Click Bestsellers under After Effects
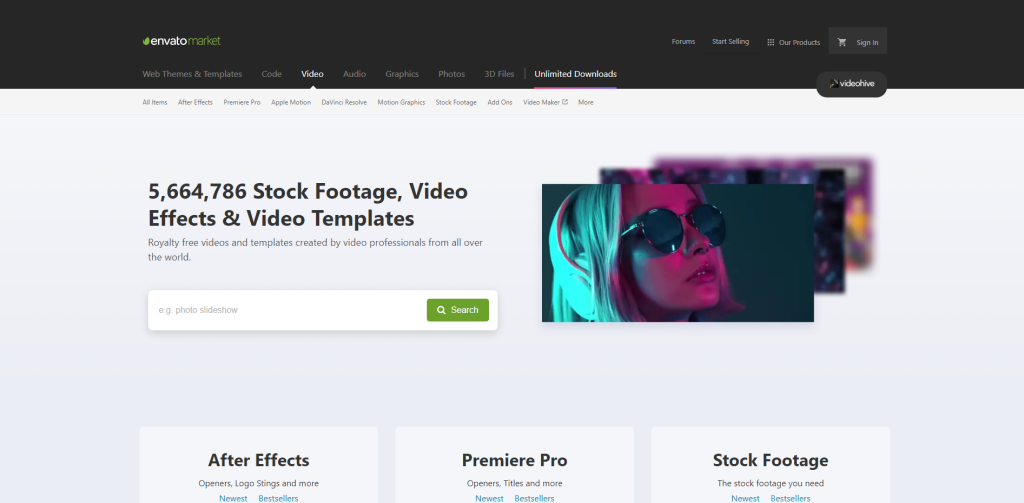Image resolution: width=1024 pixels, height=503 pixels. tap(278, 498)
